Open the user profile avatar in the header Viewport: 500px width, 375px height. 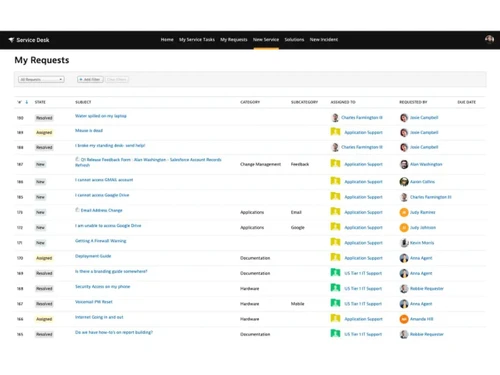tap(489, 40)
